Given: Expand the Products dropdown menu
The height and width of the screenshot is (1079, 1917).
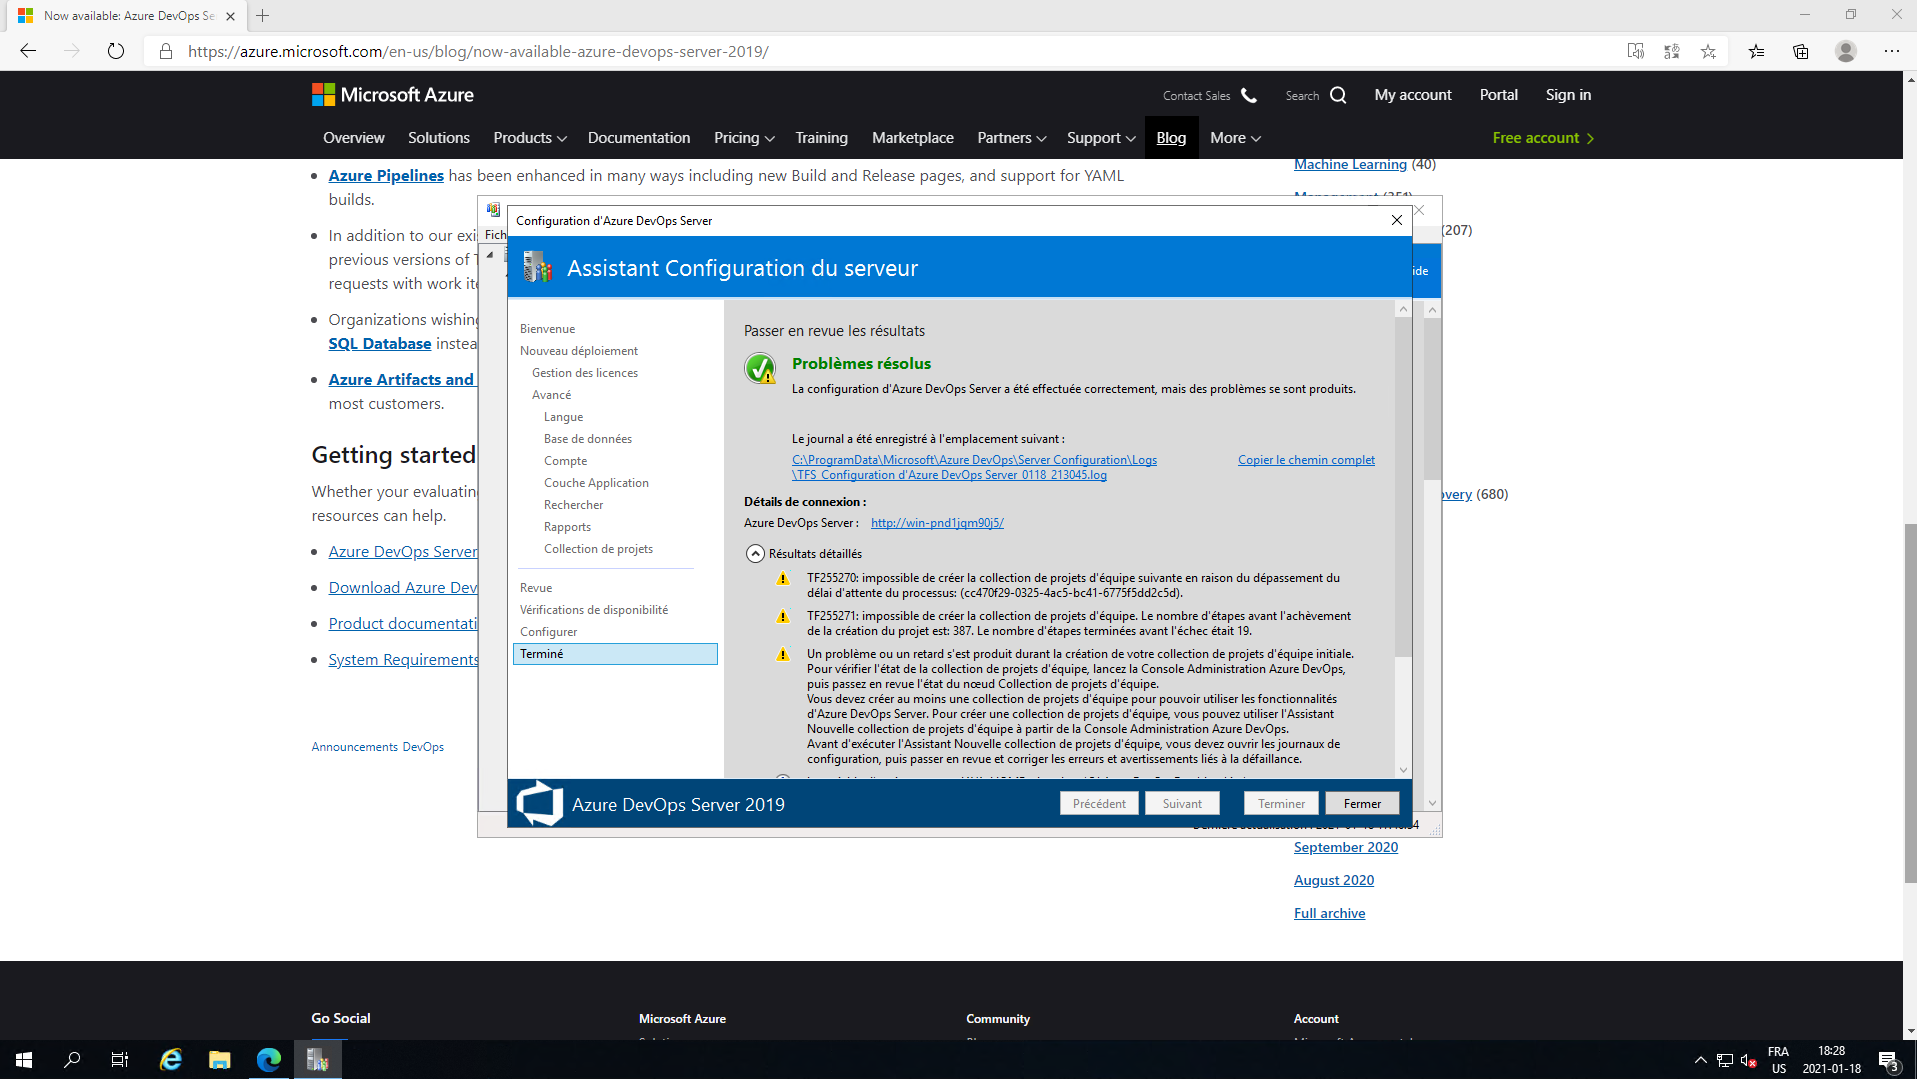Looking at the screenshot, I should click(x=529, y=138).
